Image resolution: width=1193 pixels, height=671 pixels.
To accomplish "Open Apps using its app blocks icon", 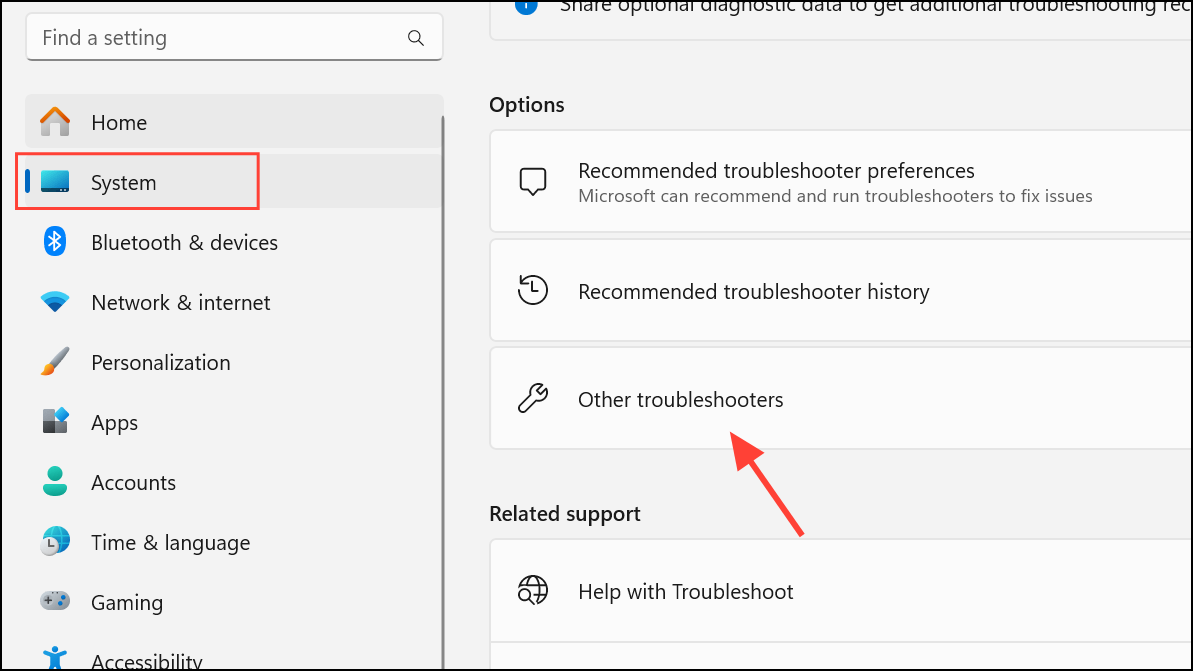I will pos(56,421).
